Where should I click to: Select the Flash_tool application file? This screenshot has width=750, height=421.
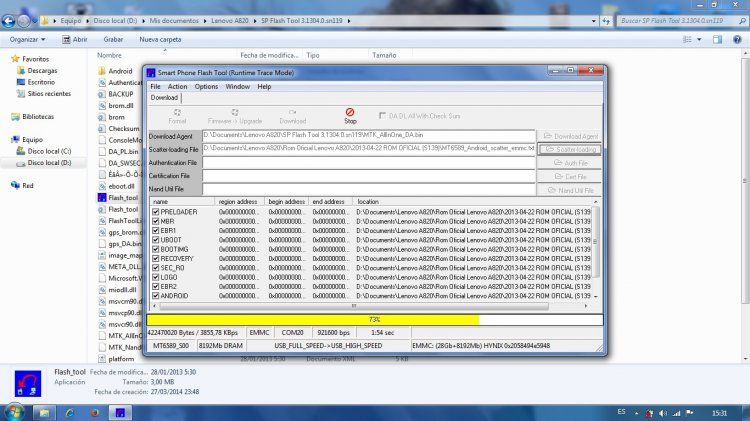123,198
